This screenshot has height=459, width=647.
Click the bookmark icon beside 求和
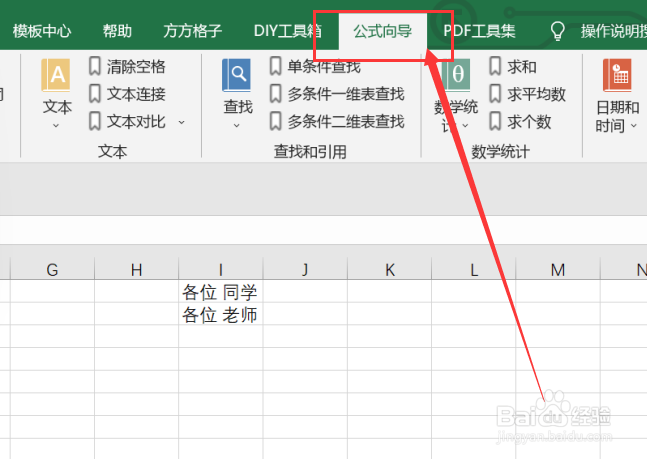(x=495, y=66)
